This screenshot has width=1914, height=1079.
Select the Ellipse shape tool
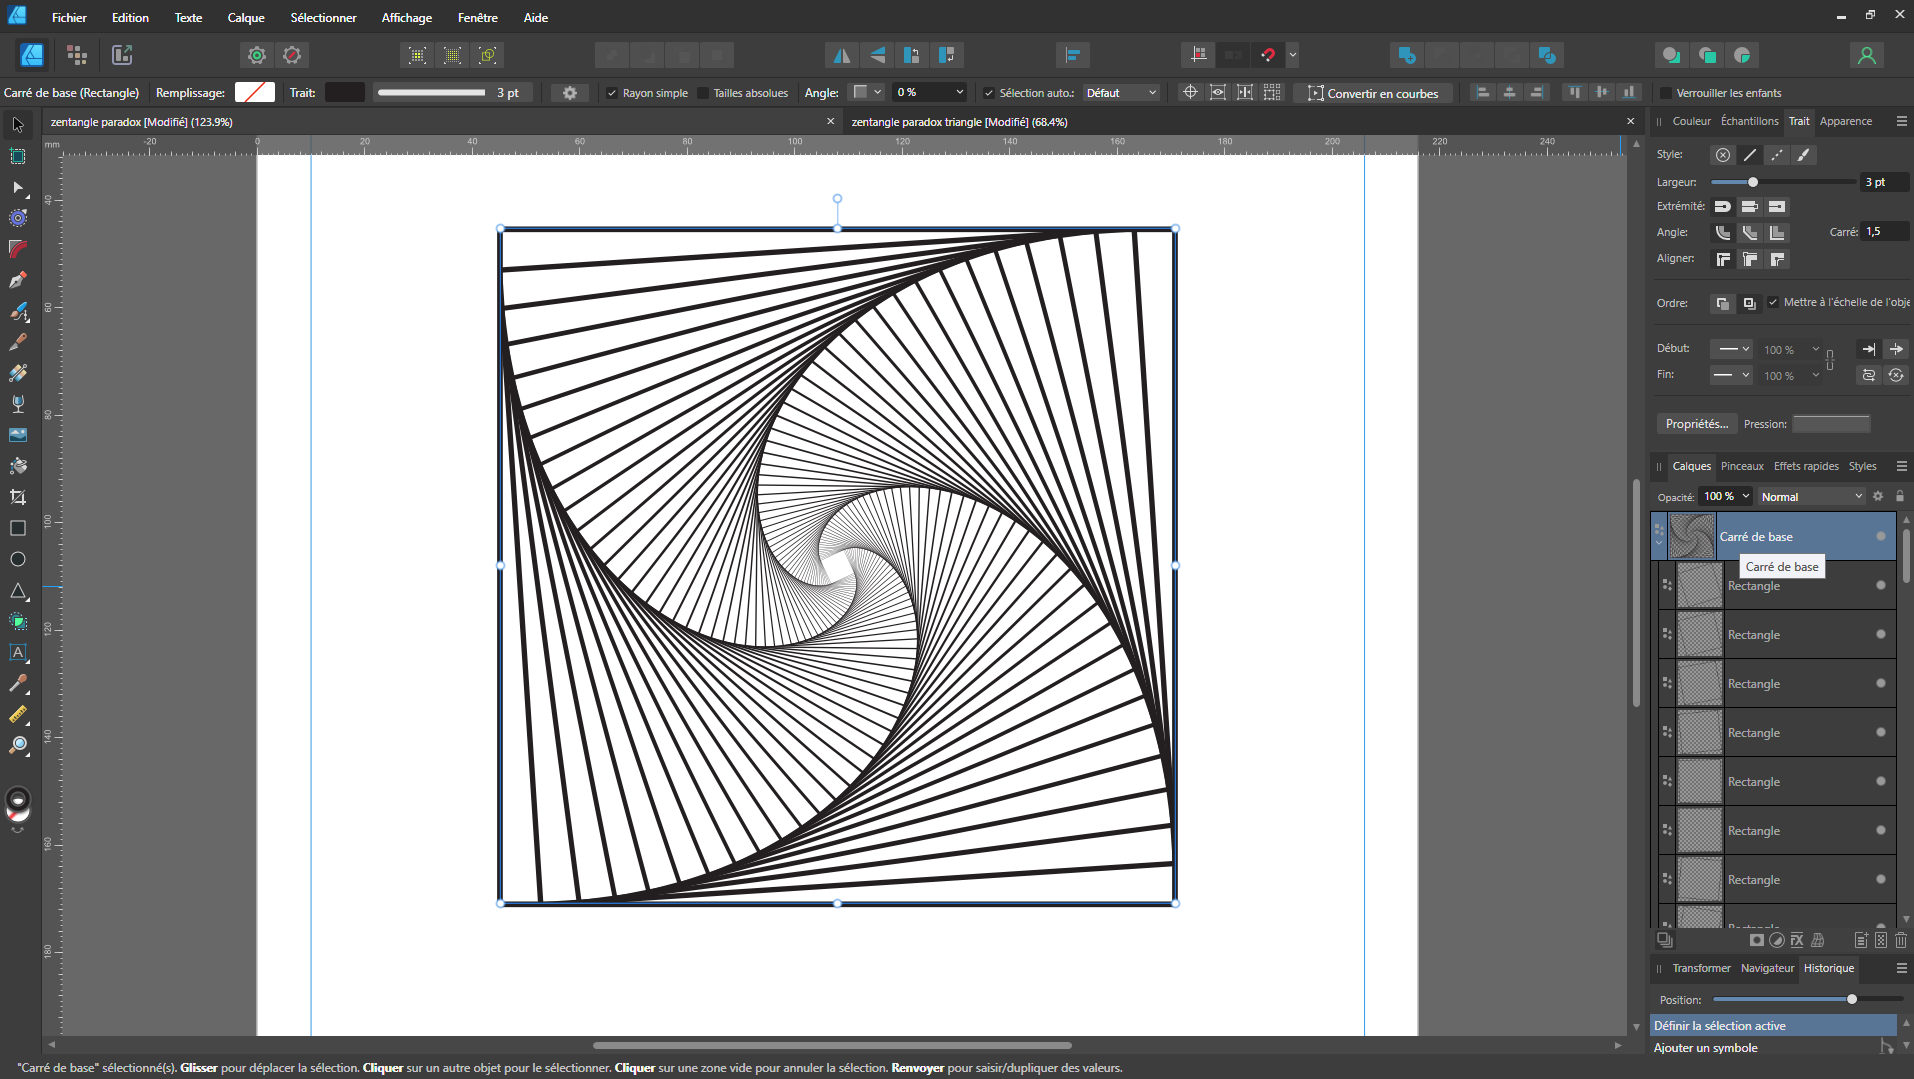click(x=18, y=559)
